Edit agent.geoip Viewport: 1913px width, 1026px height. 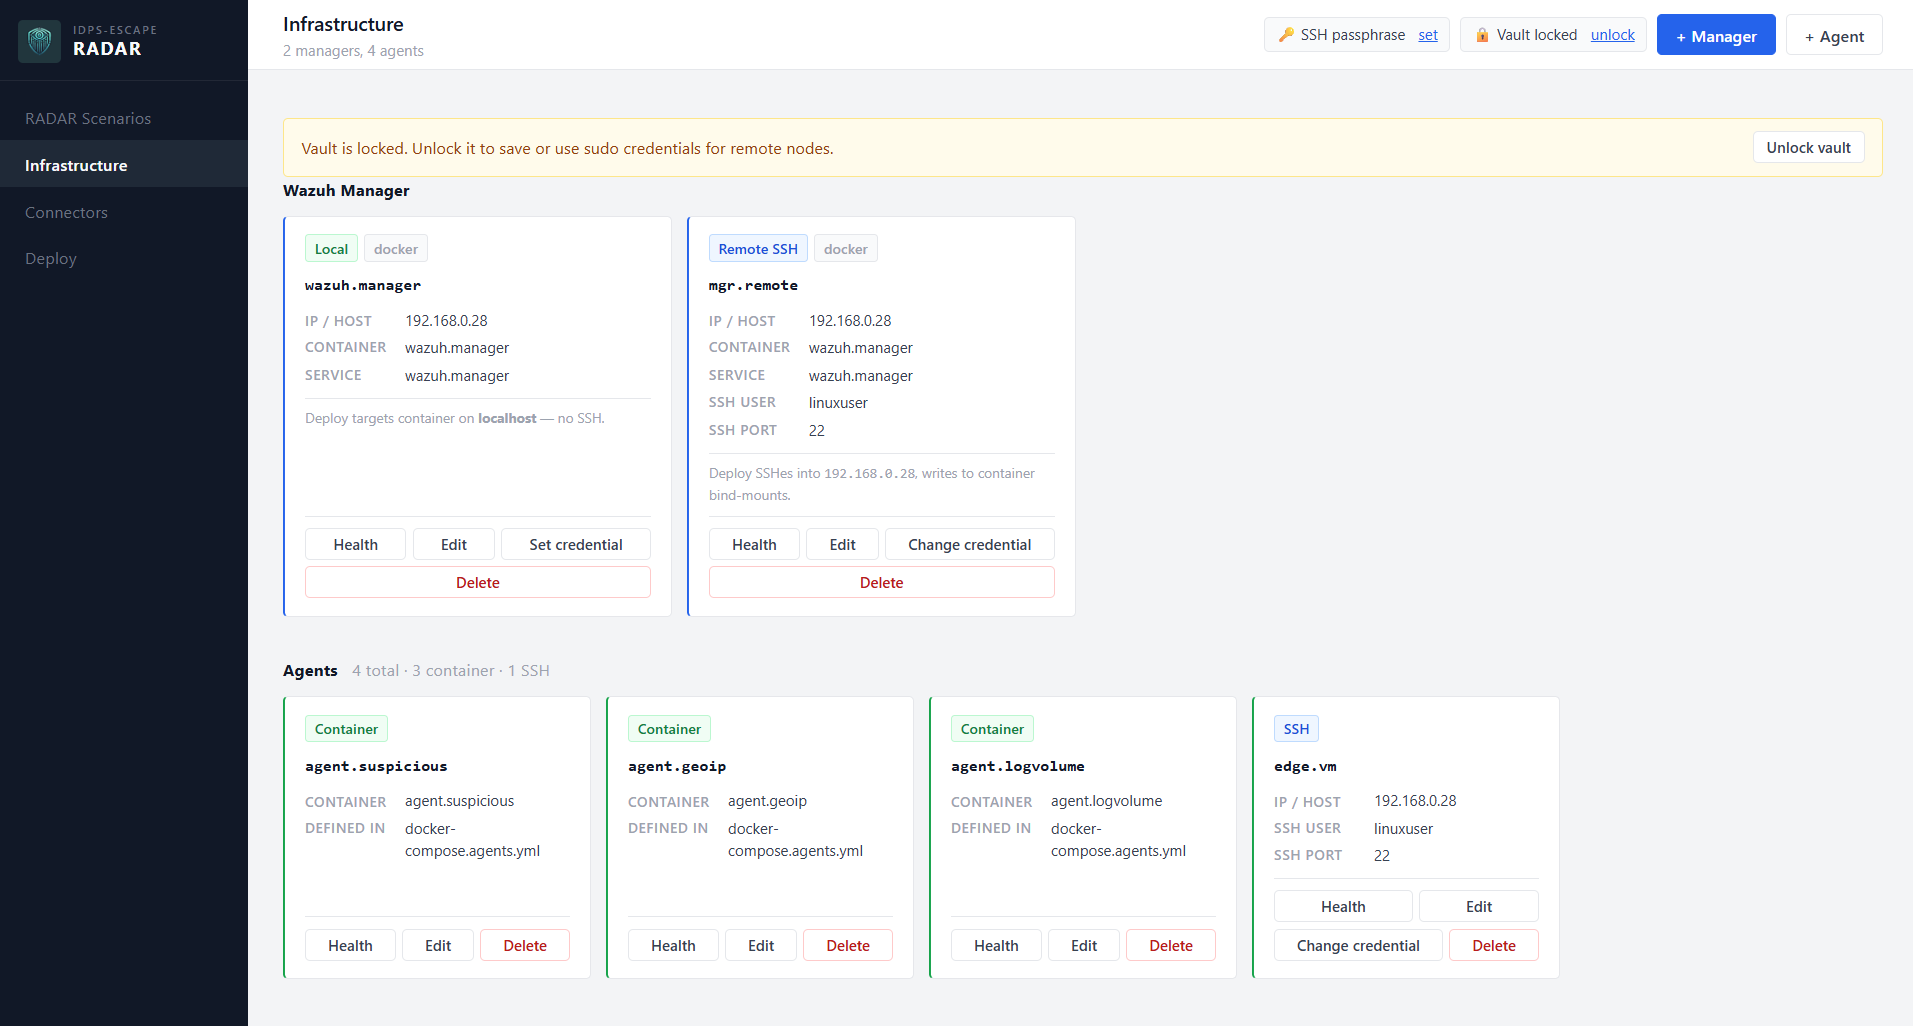(760, 945)
